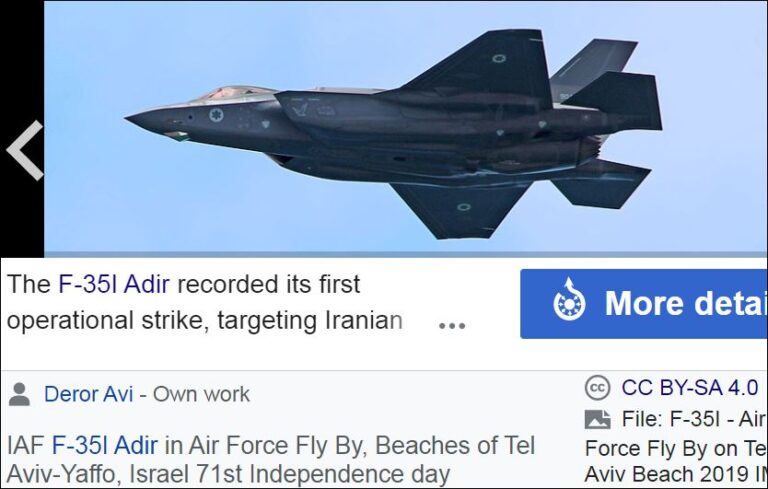The width and height of the screenshot is (768, 489).
Task: Click the author person icon
Action: tap(19, 394)
